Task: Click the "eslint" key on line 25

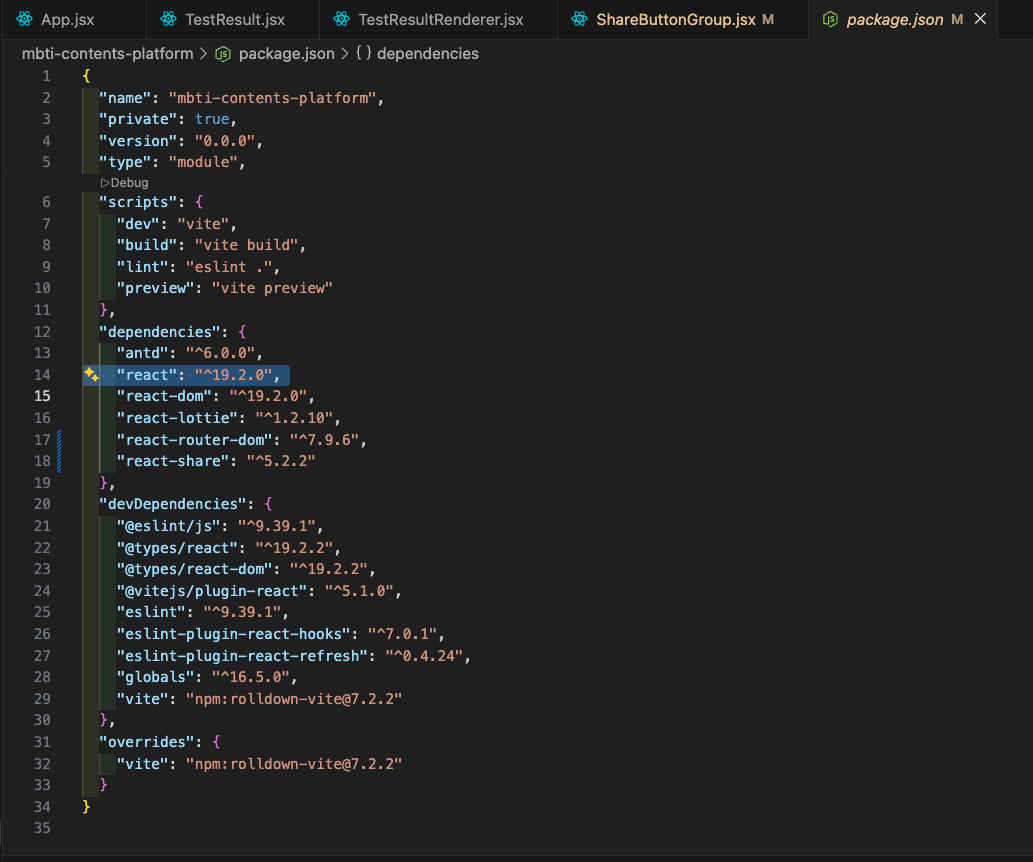Action: click(x=151, y=612)
